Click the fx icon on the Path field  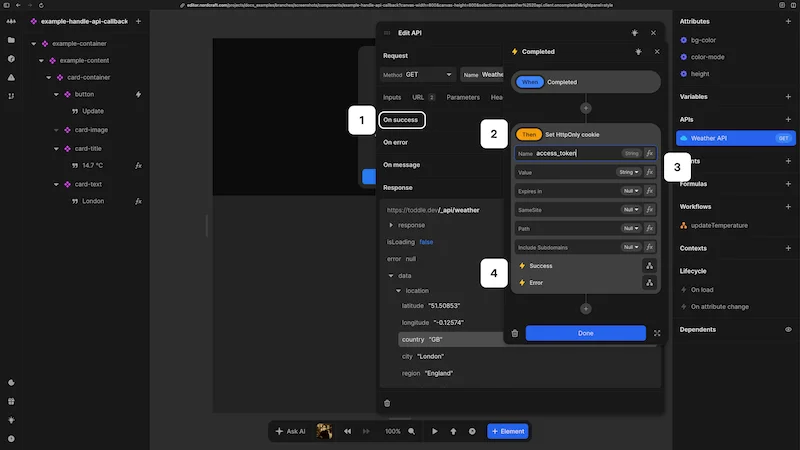[x=649, y=229]
